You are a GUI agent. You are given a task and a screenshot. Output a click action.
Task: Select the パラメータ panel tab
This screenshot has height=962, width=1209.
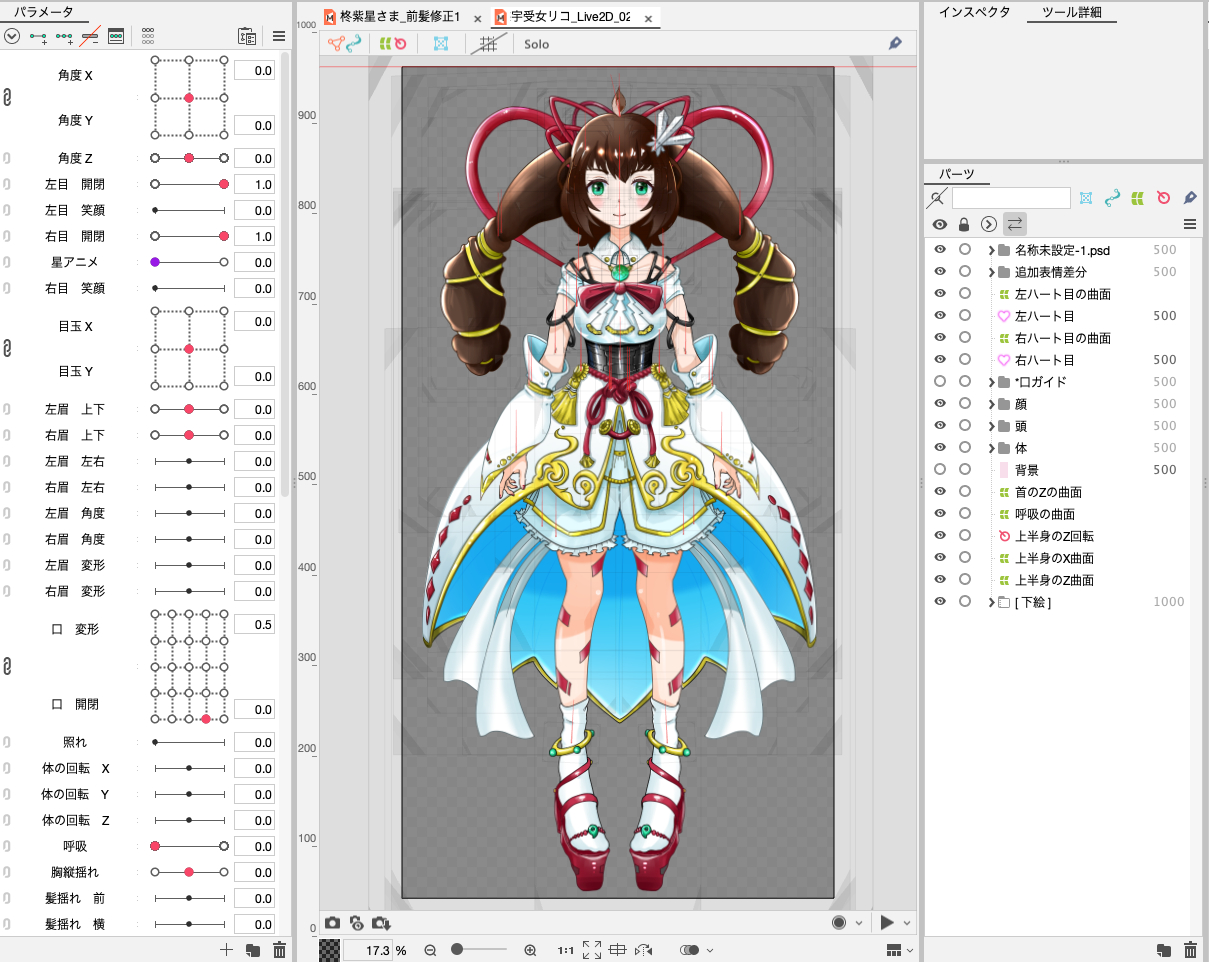click(43, 13)
